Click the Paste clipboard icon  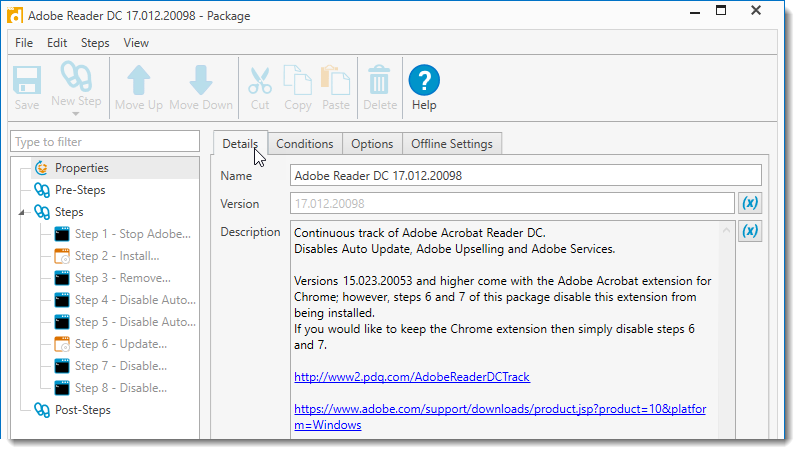tap(335, 82)
